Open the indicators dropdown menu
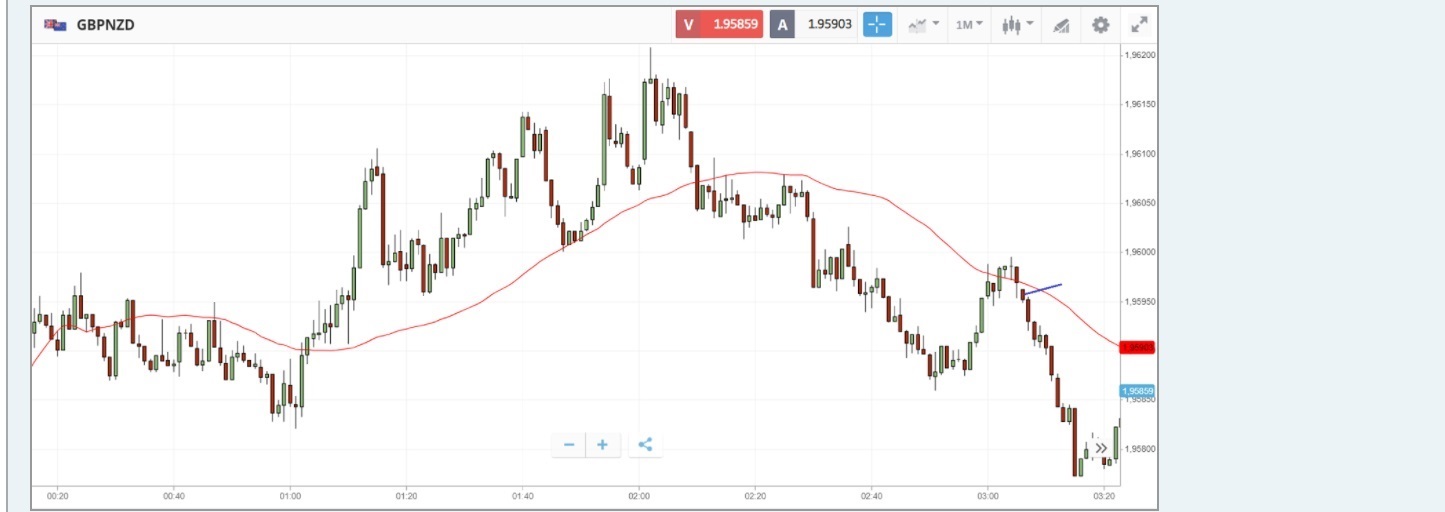The image size is (1445, 512). pyautogui.click(x=922, y=25)
